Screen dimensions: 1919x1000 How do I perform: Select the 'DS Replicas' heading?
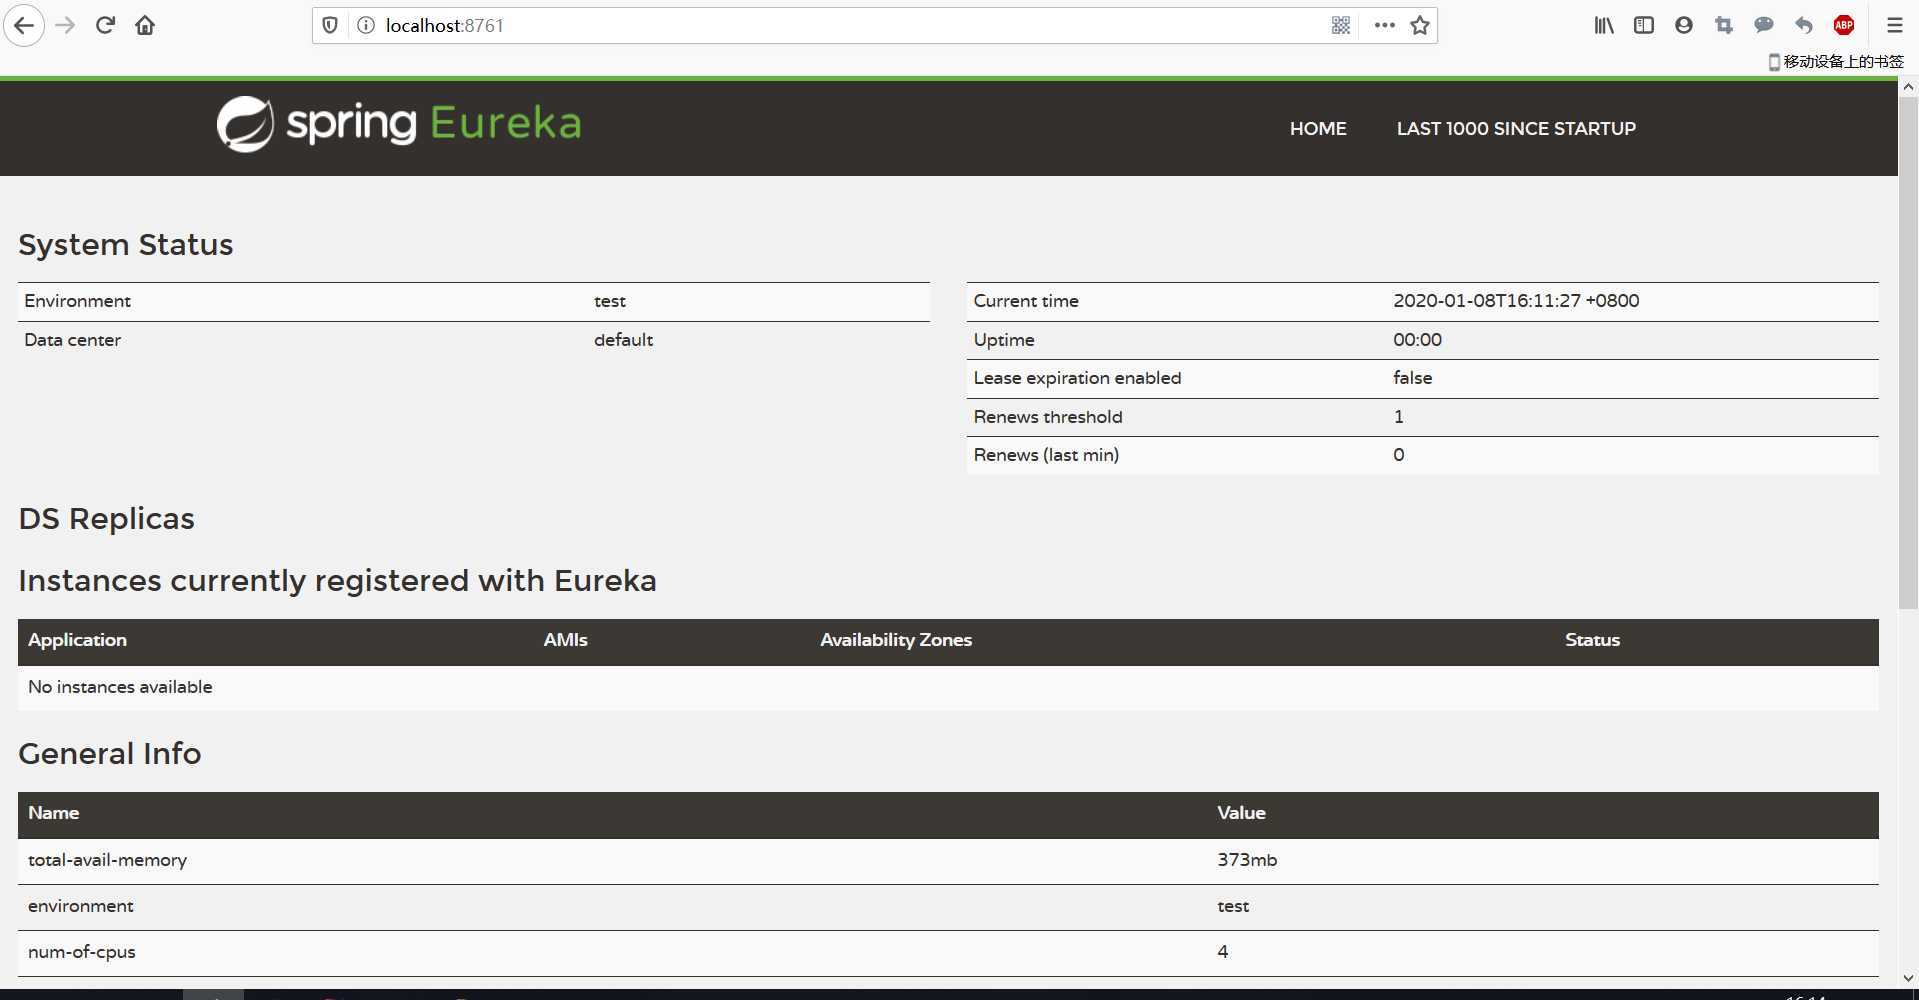(107, 519)
